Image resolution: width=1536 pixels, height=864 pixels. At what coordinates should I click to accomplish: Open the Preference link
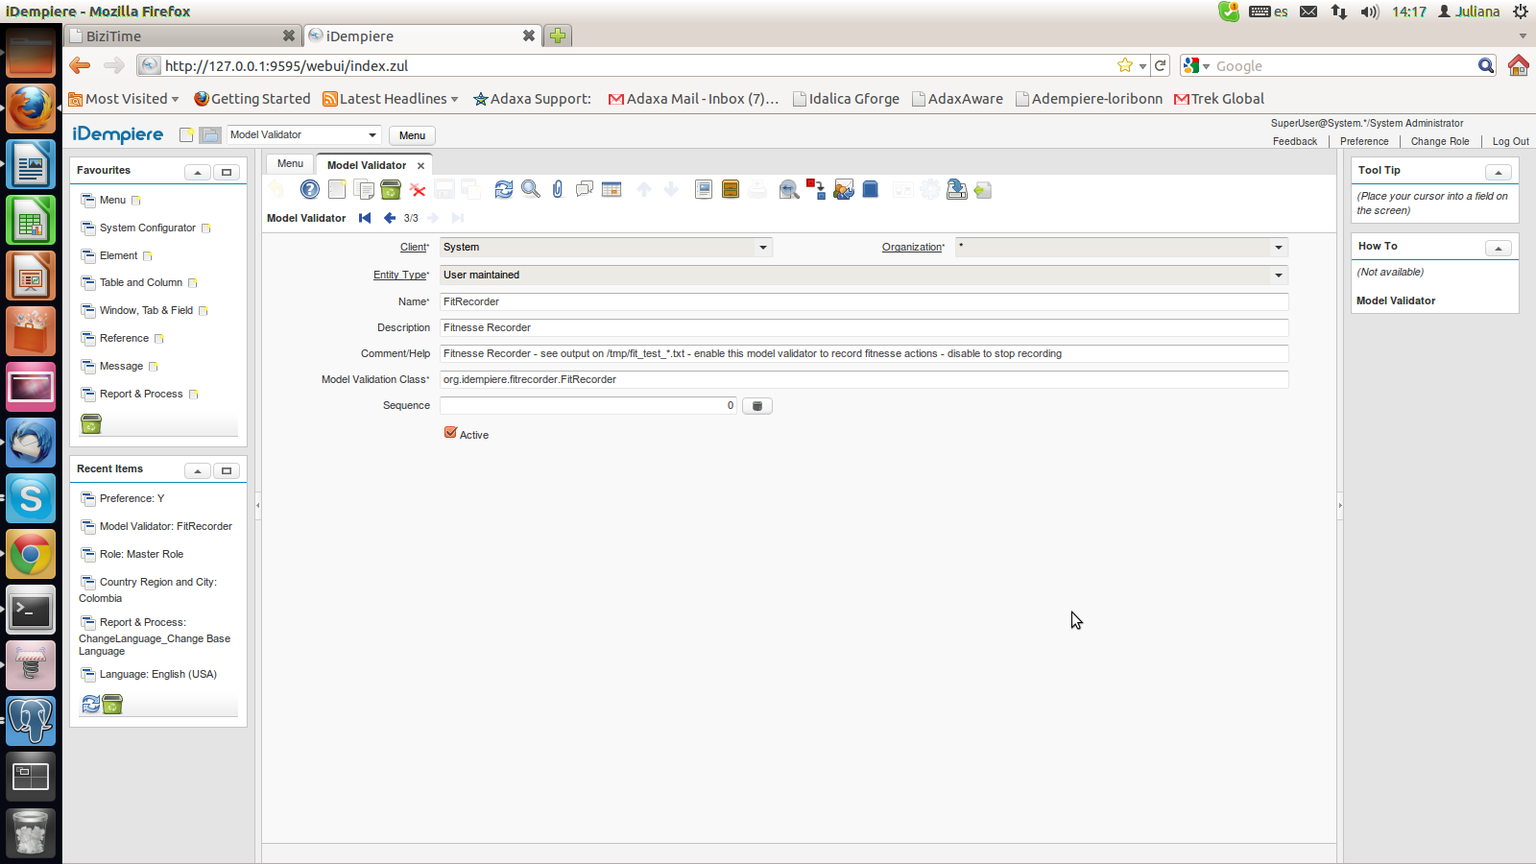pyautogui.click(x=1364, y=142)
